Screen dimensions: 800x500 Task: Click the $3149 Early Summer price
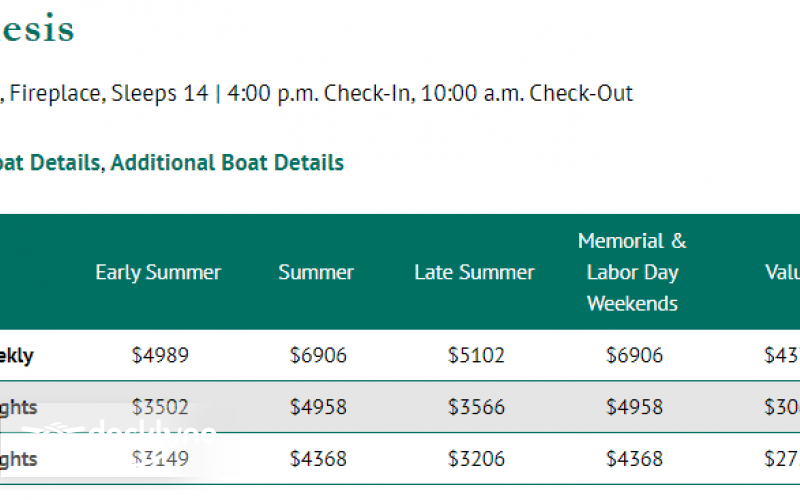click(160, 459)
